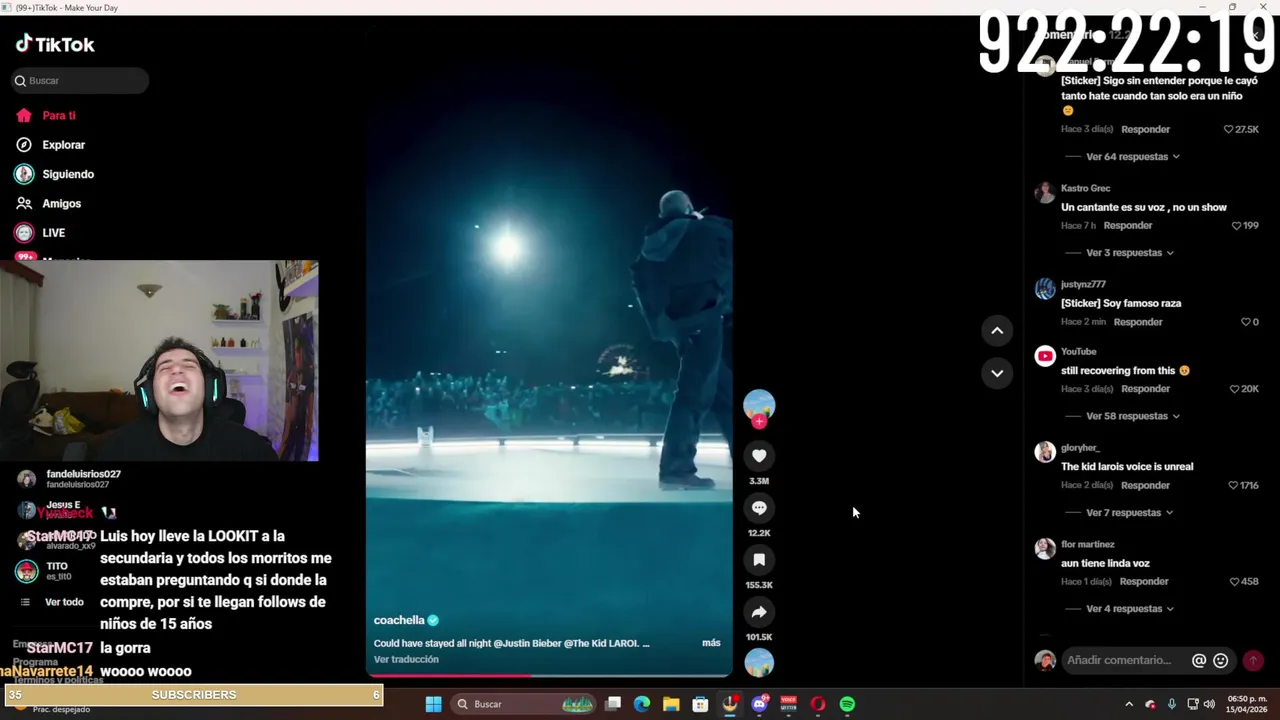Open comments via the speech bubble icon
Viewport: 1280px width, 720px height.
tap(759, 508)
